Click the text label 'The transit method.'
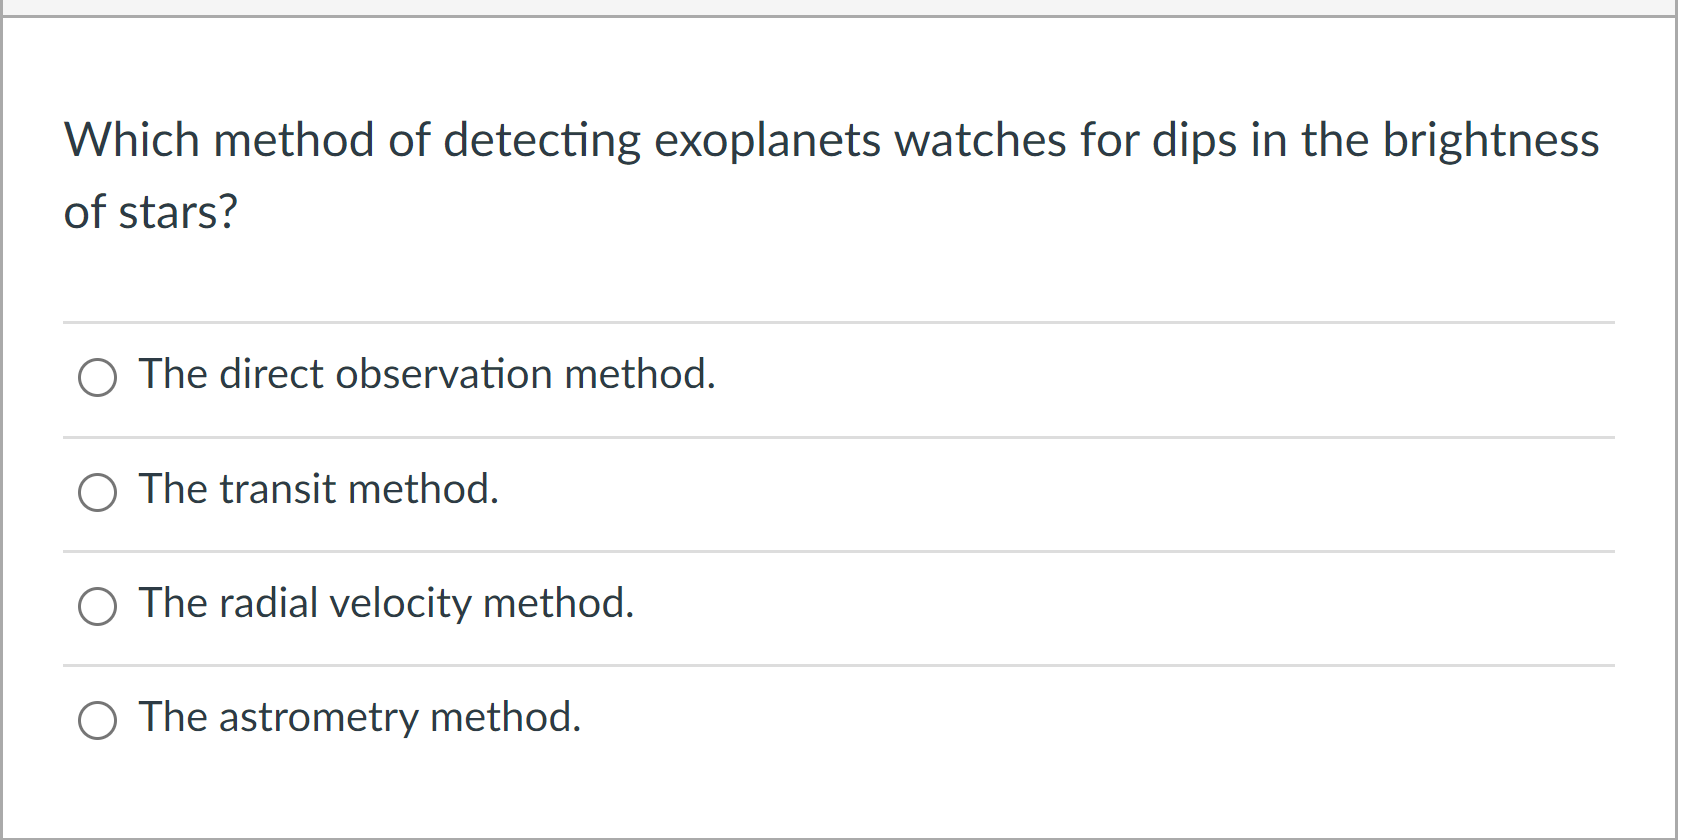 pyautogui.click(x=317, y=490)
